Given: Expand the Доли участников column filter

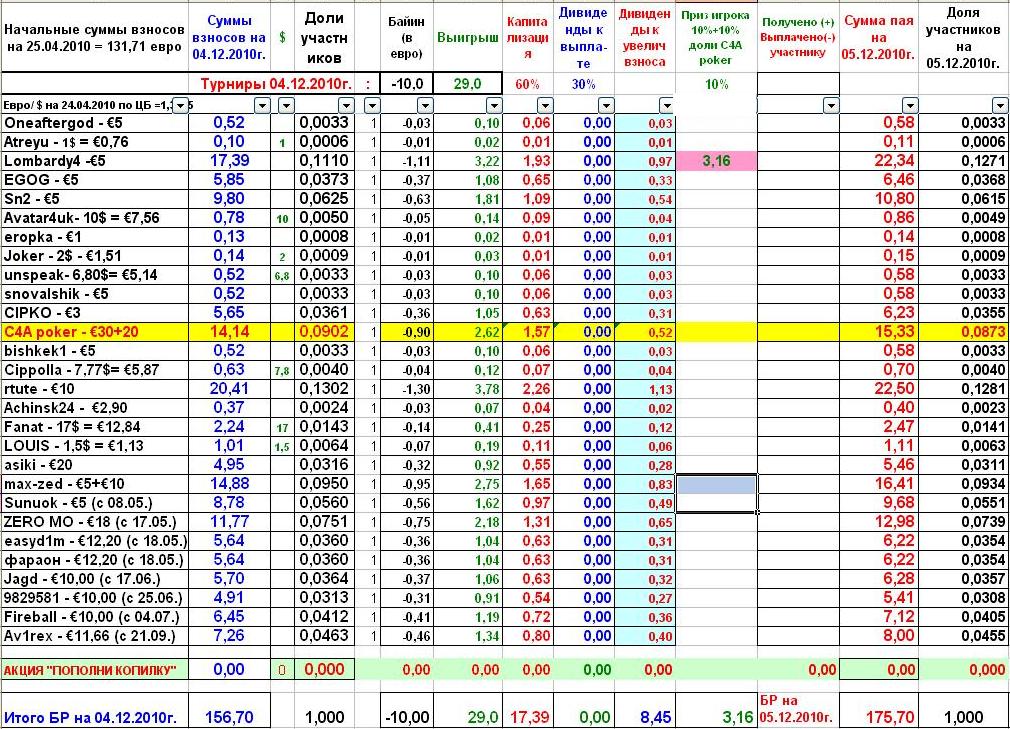Looking at the screenshot, I should click(x=347, y=106).
